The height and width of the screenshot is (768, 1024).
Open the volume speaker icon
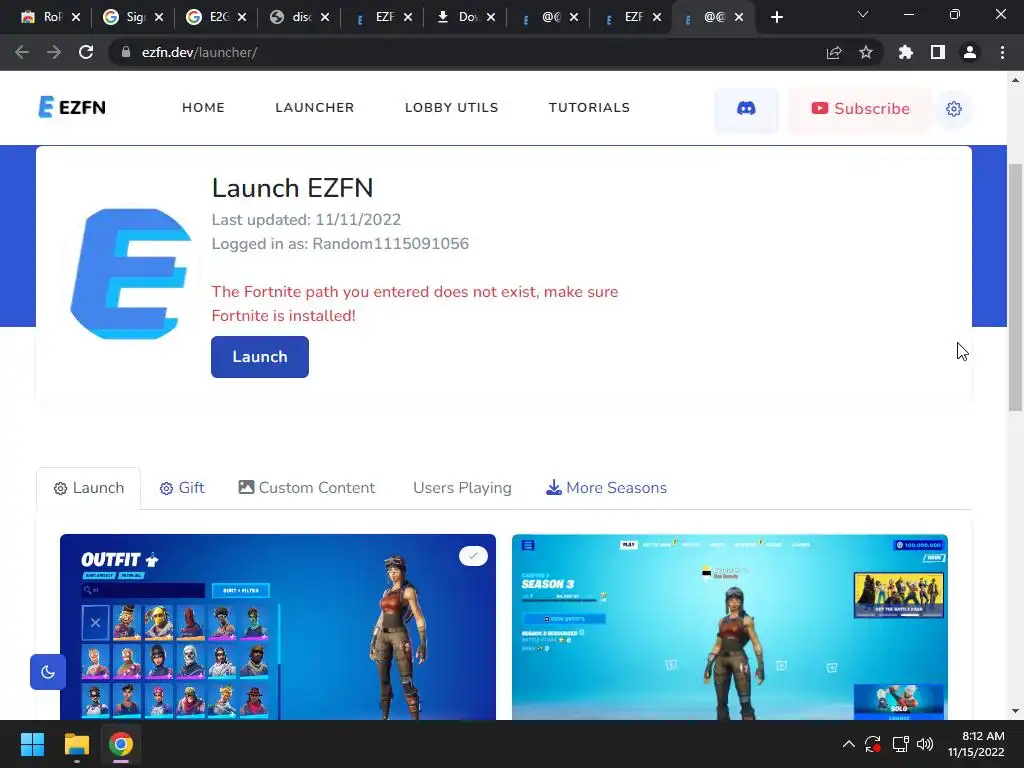tap(925, 744)
